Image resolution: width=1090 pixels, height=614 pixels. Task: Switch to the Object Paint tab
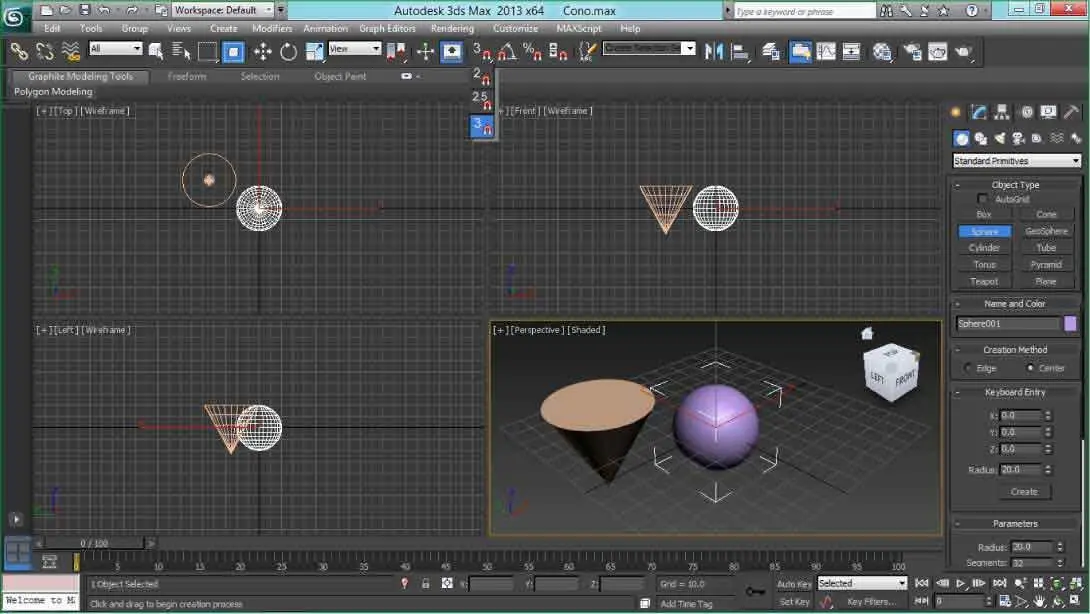[x=340, y=76]
